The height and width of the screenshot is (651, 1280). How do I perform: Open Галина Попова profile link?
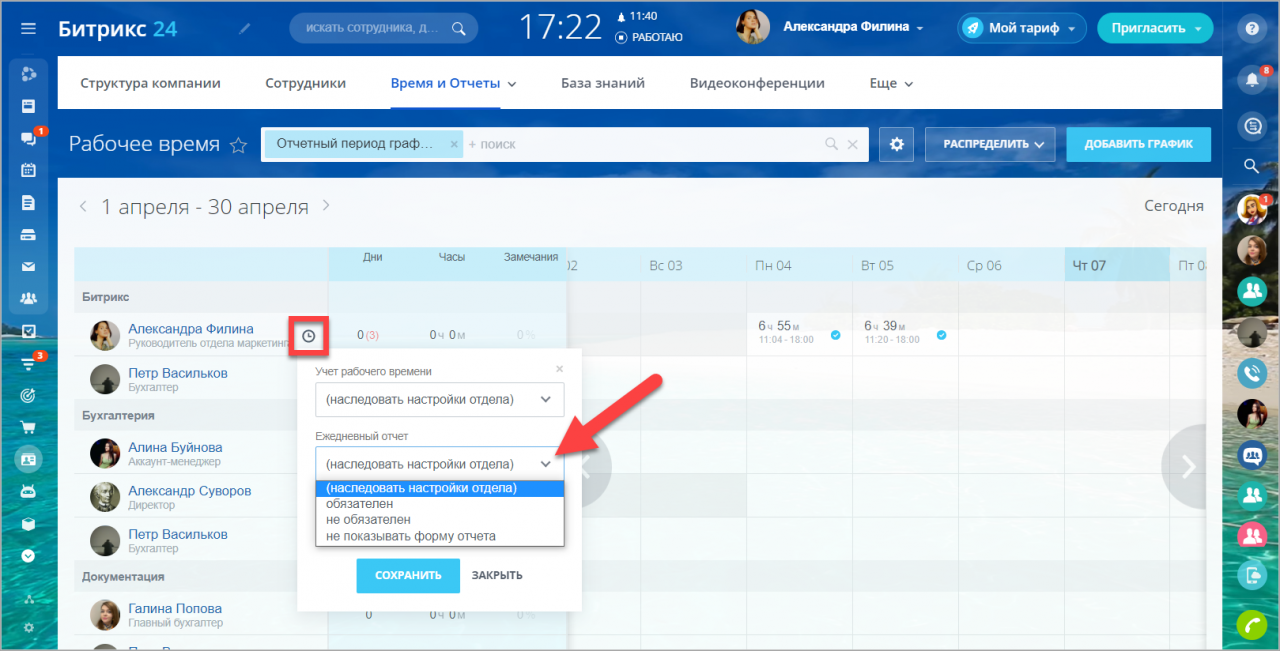pyautogui.click(x=175, y=608)
